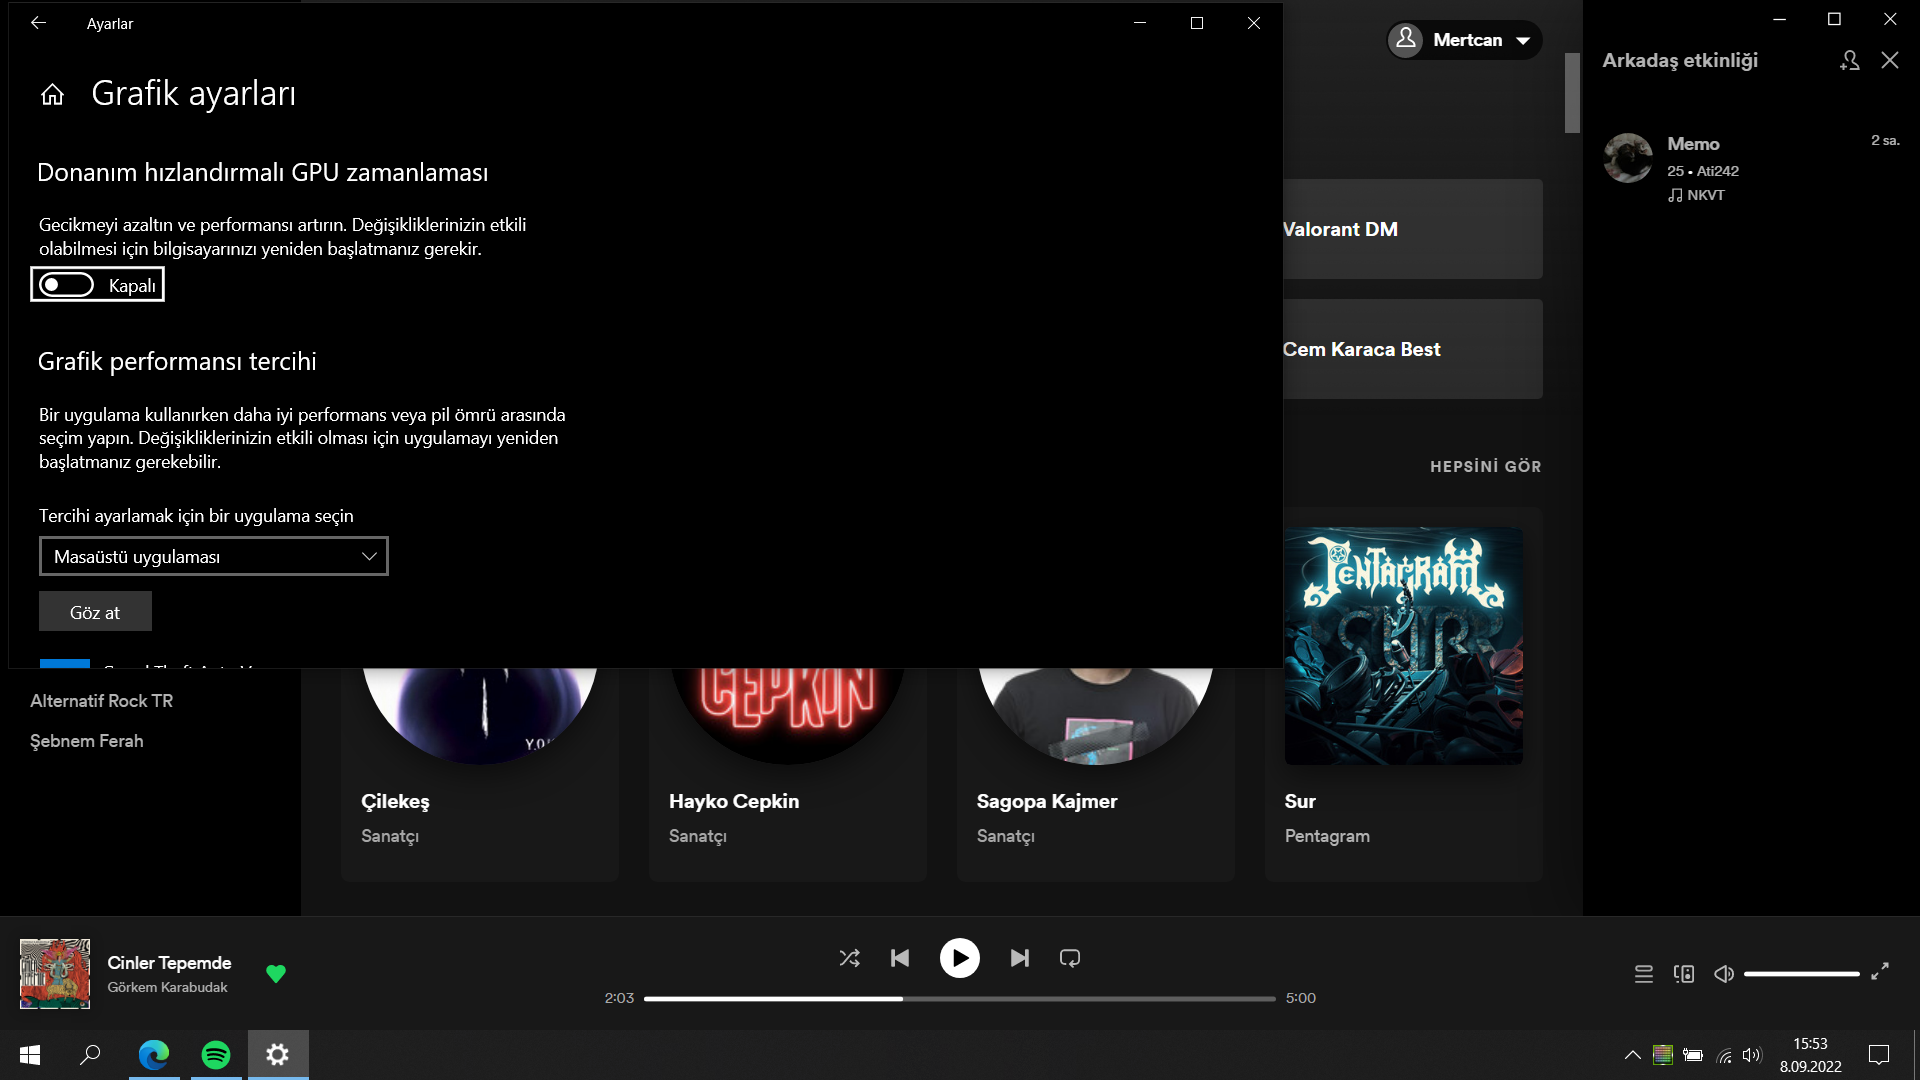Image resolution: width=1920 pixels, height=1080 pixels.
Task: Open the add friends icon
Action: [1849, 60]
